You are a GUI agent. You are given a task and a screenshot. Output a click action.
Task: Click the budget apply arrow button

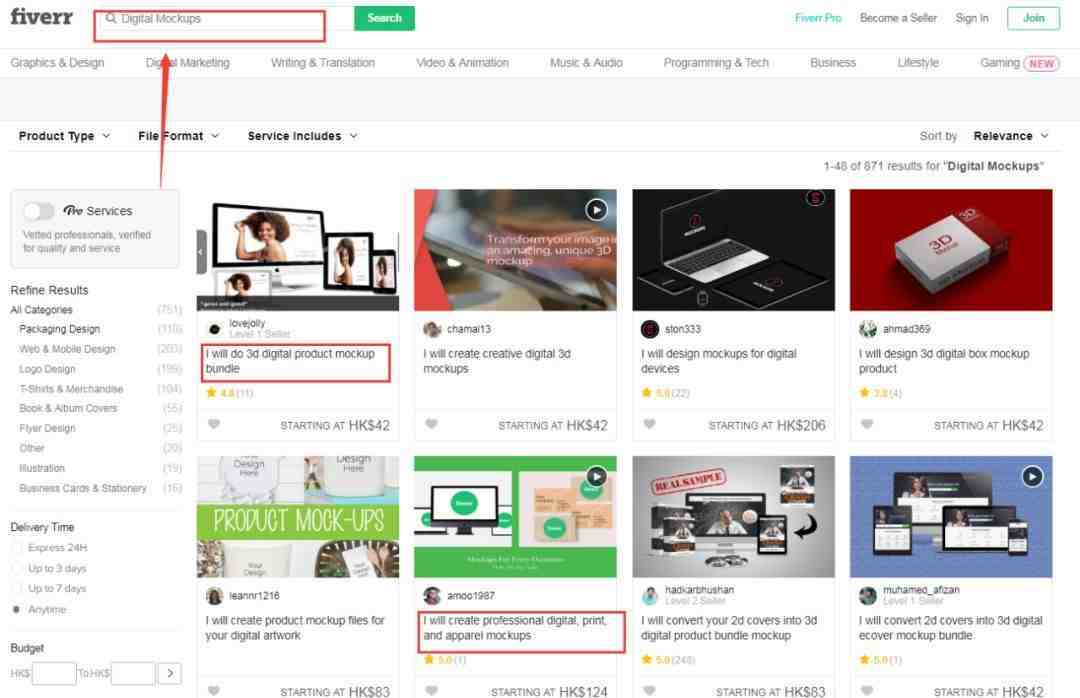click(x=171, y=674)
